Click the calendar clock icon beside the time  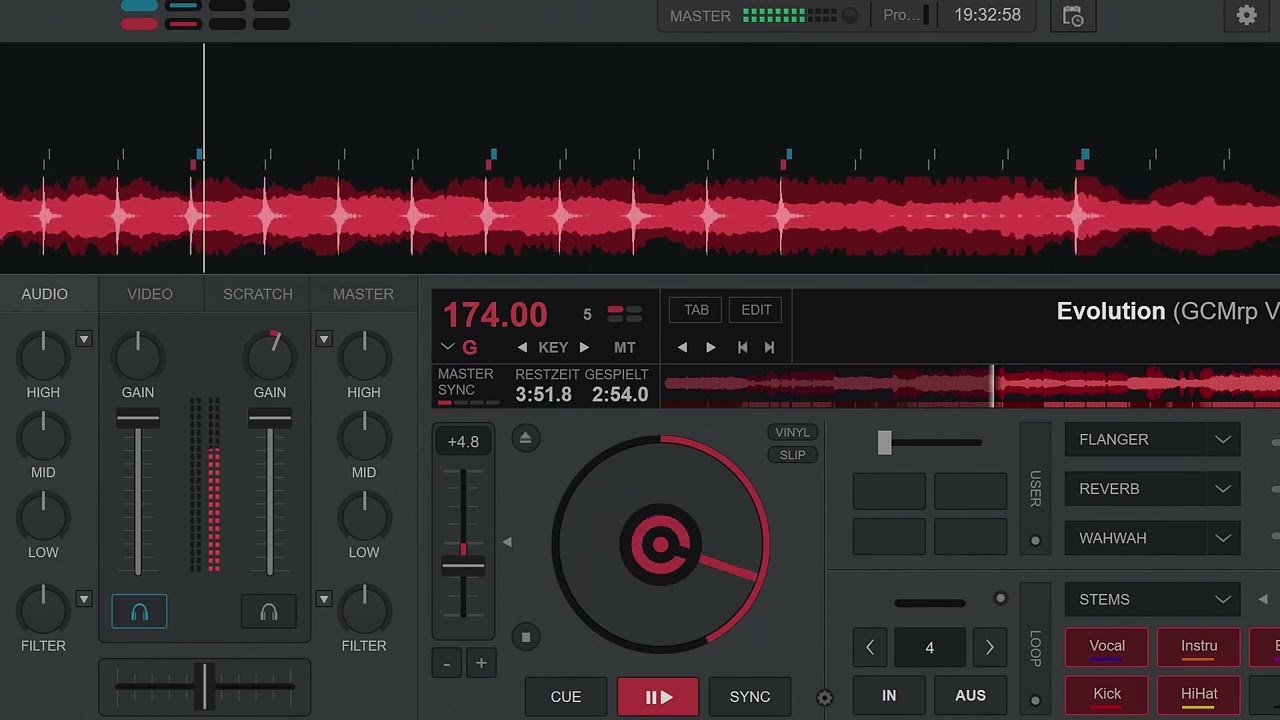(x=1073, y=16)
